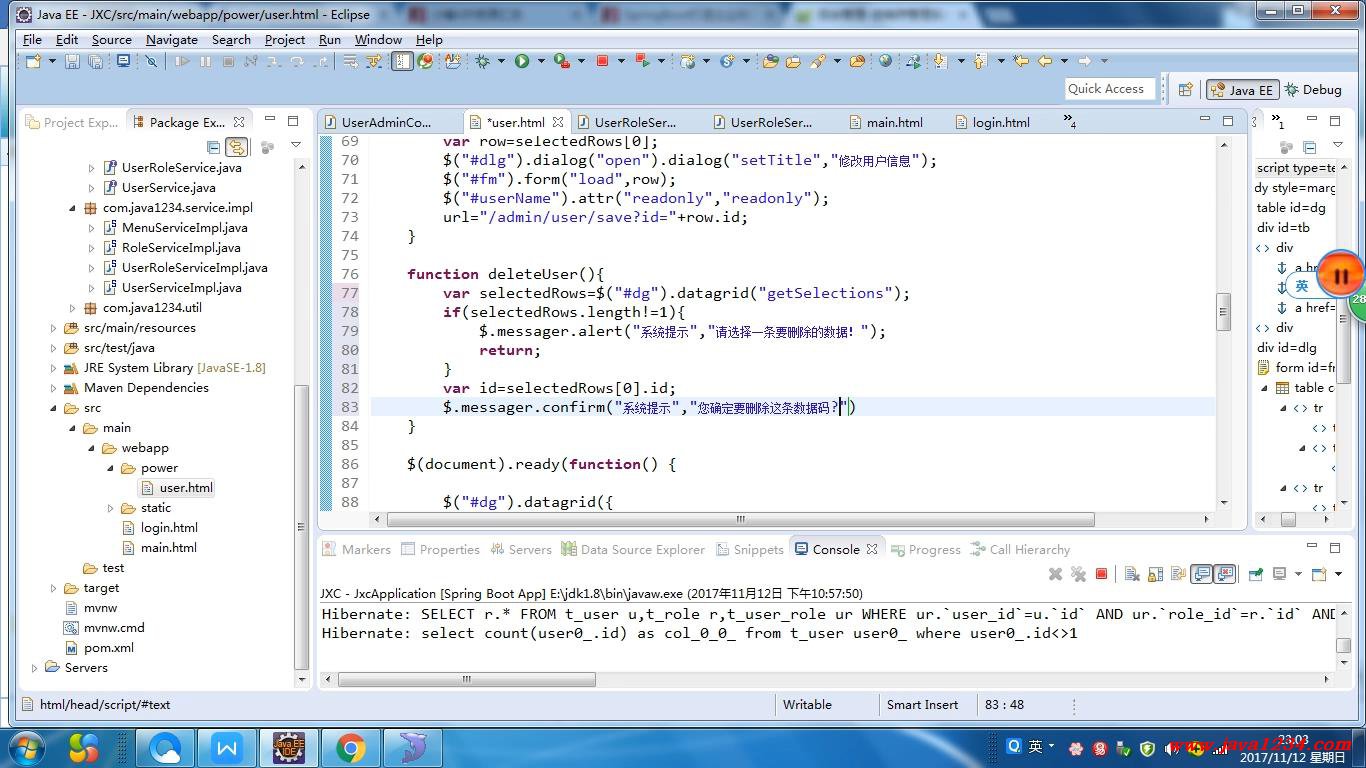Viewport: 1366px width, 768px height.
Task: Click the Open Task icon in the main toolbar
Action: tap(793, 61)
